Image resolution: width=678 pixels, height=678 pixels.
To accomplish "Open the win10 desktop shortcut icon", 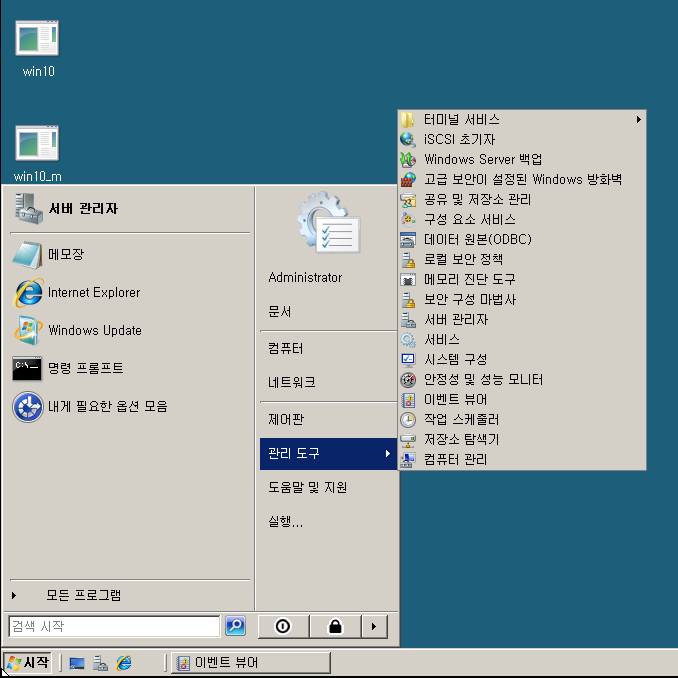I will coord(37,38).
